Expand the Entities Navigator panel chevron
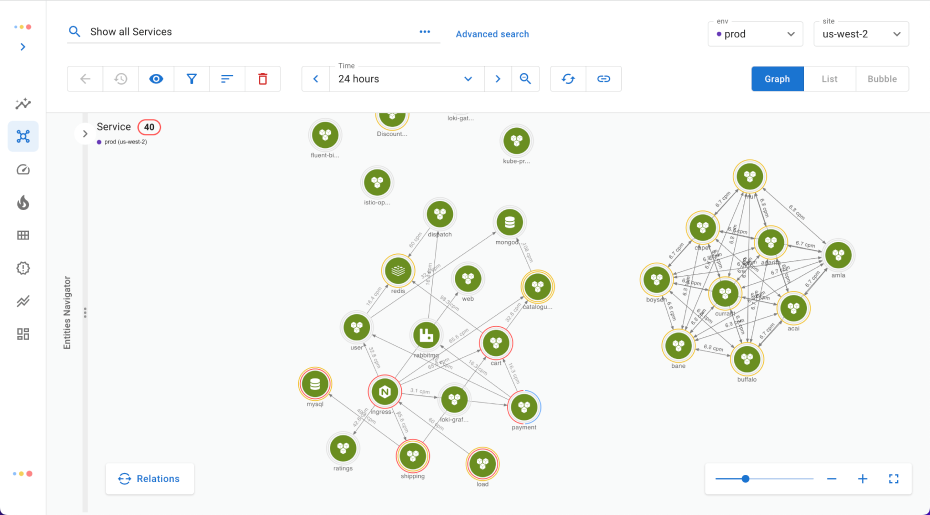 tap(85, 133)
